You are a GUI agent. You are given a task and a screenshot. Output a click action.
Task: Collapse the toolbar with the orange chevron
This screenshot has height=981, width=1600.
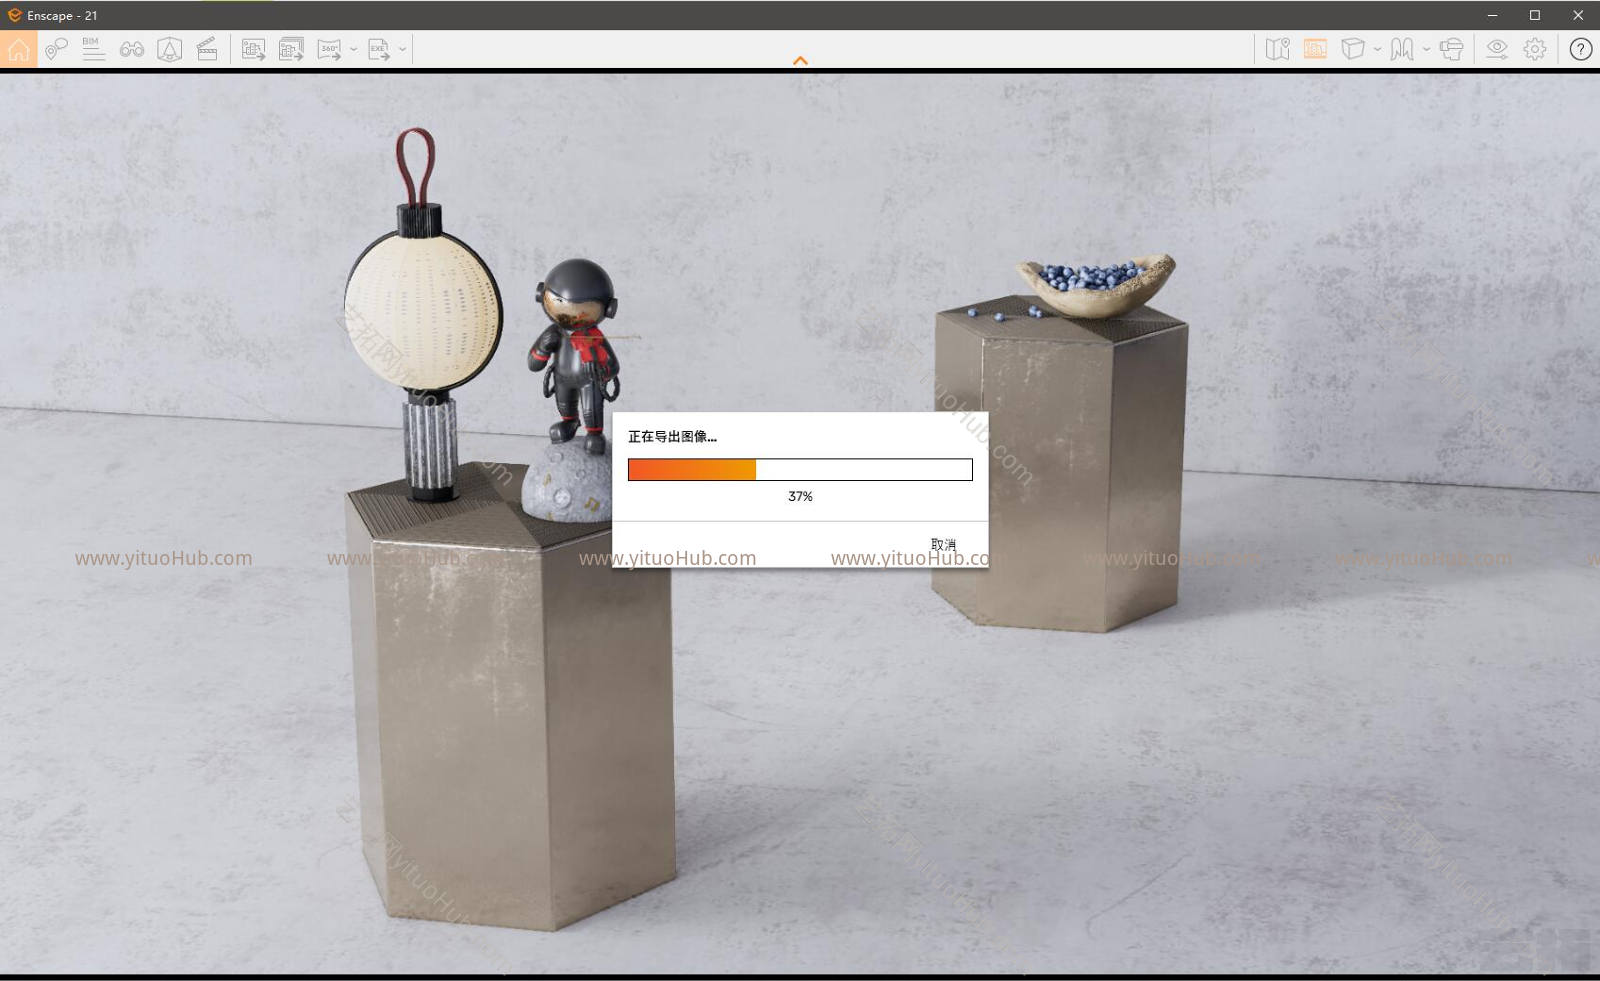[800, 61]
